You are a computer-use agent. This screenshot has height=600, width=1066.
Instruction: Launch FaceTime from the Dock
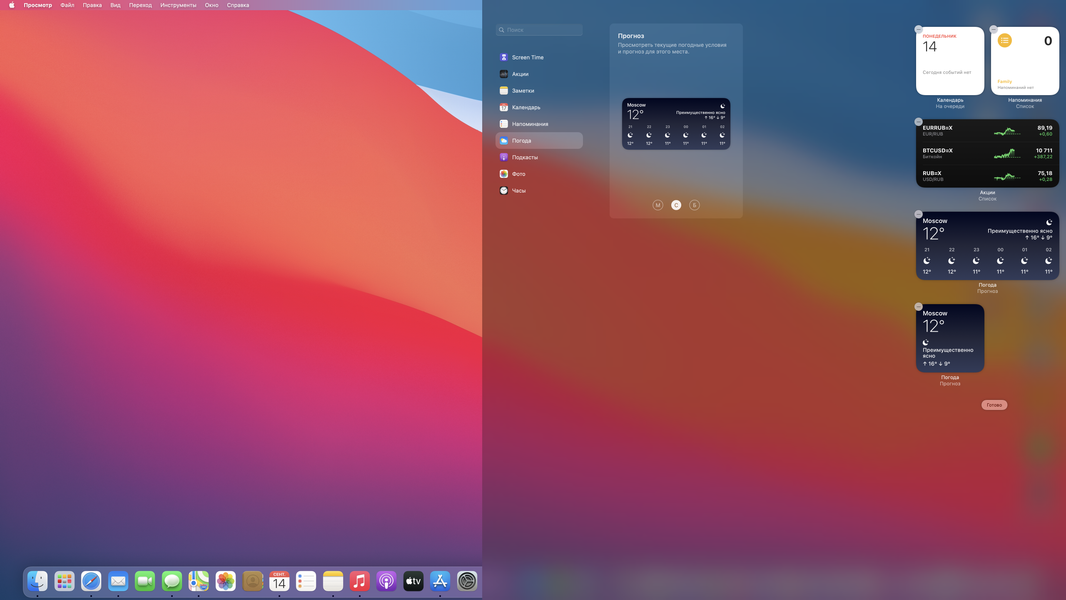pyautogui.click(x=145, y=581)
